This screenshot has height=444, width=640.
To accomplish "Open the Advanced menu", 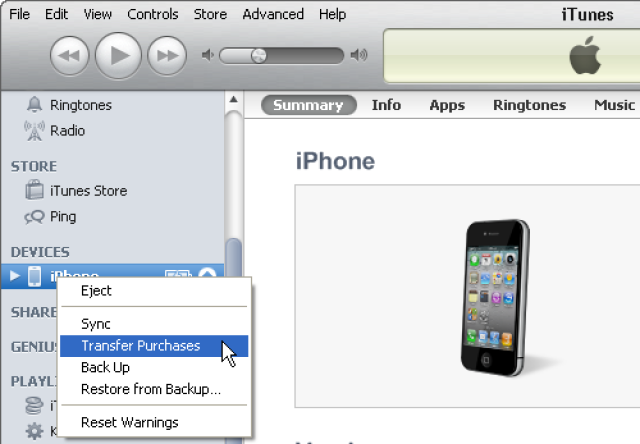I will pos(273,14).
